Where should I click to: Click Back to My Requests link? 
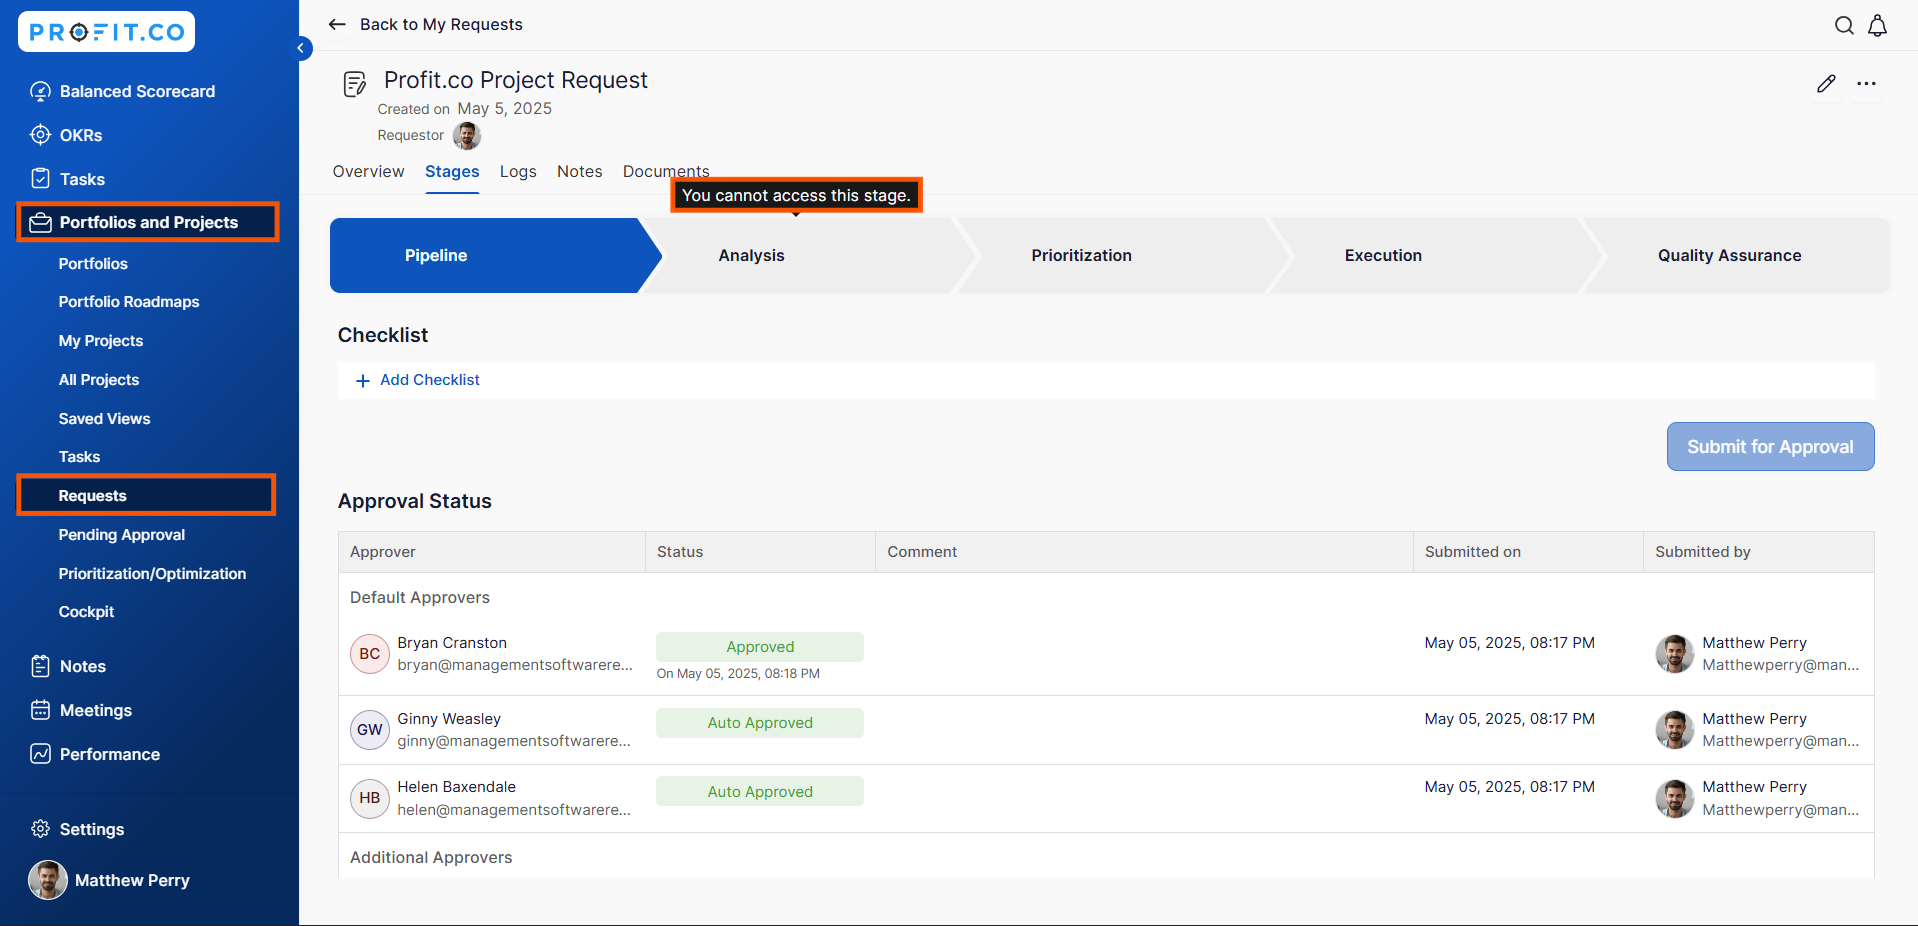441,24
